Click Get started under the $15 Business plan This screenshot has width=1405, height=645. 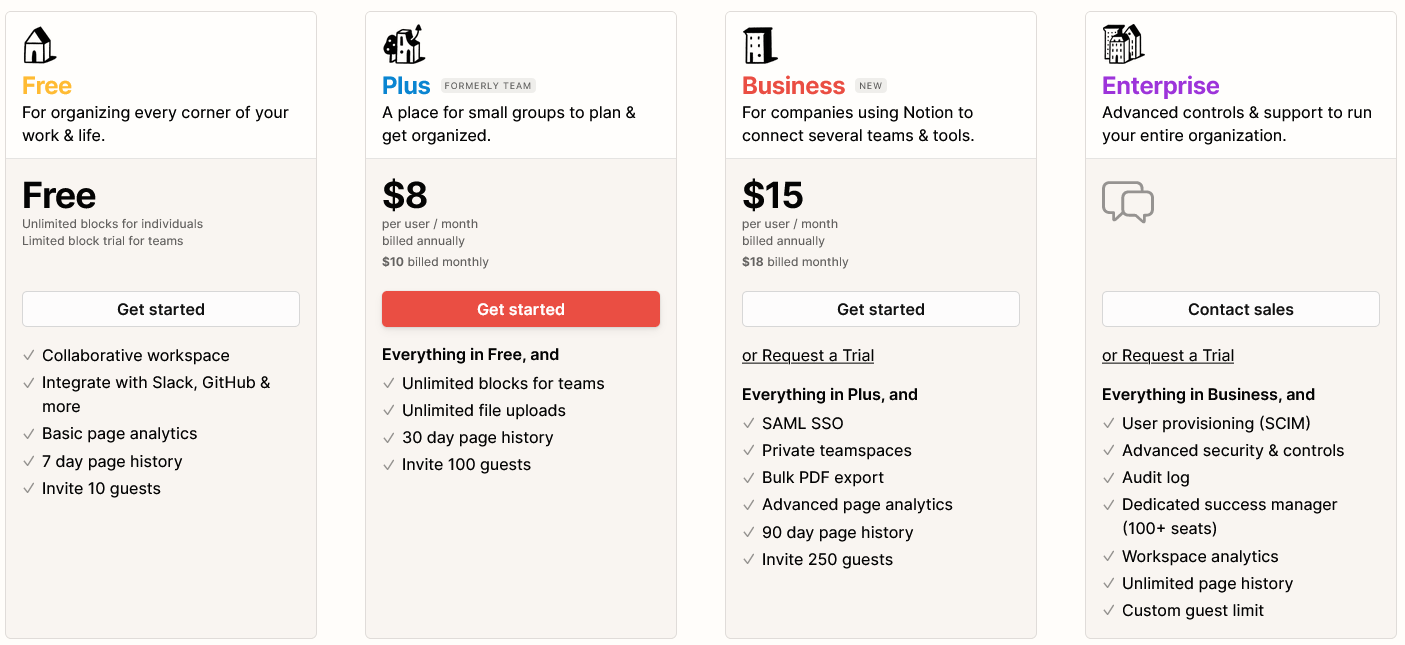[881, 309]
